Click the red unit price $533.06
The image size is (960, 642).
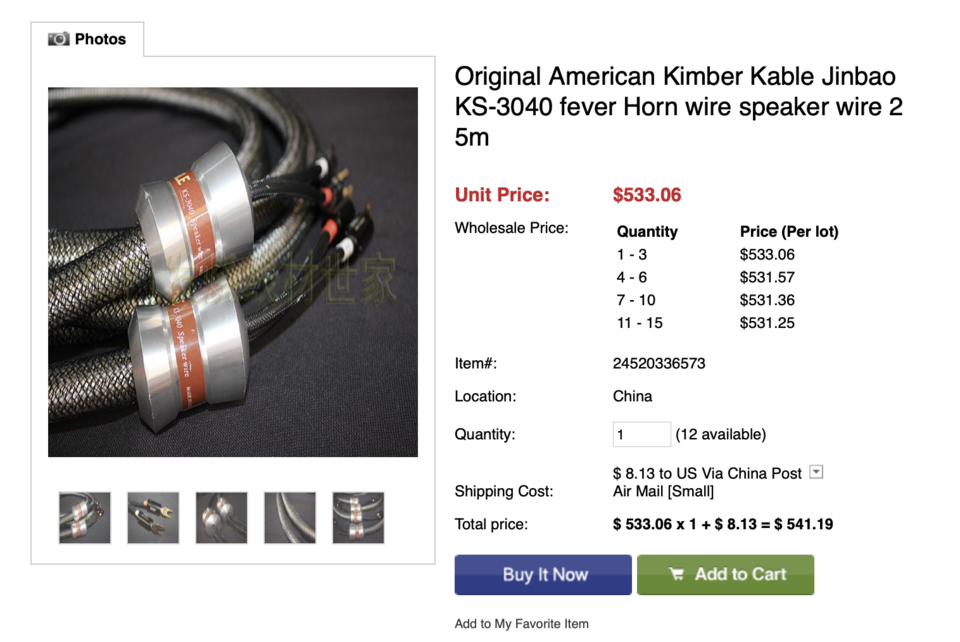(x=647, y=195)
